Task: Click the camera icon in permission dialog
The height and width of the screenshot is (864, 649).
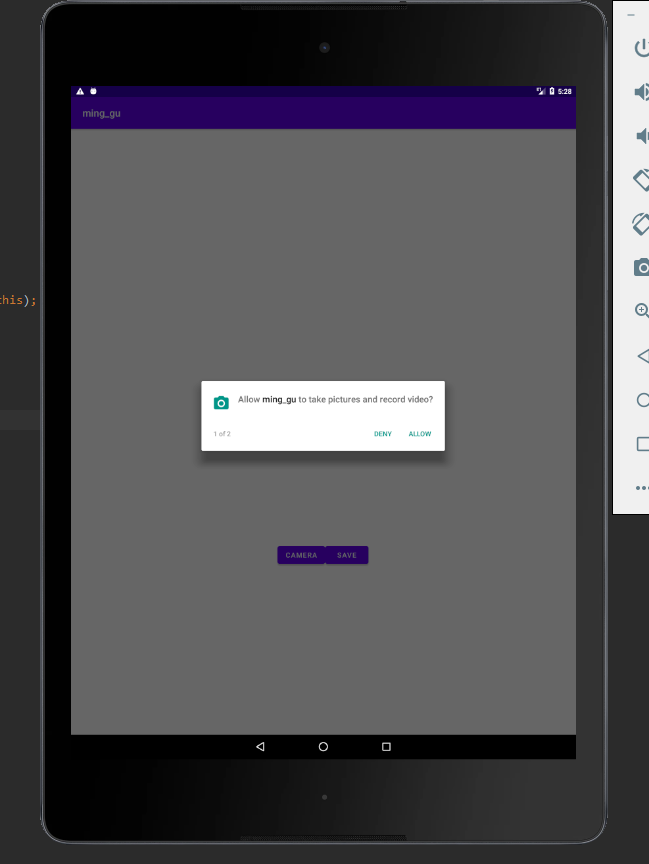Action: pyautogui.click(x=221, y=403)
